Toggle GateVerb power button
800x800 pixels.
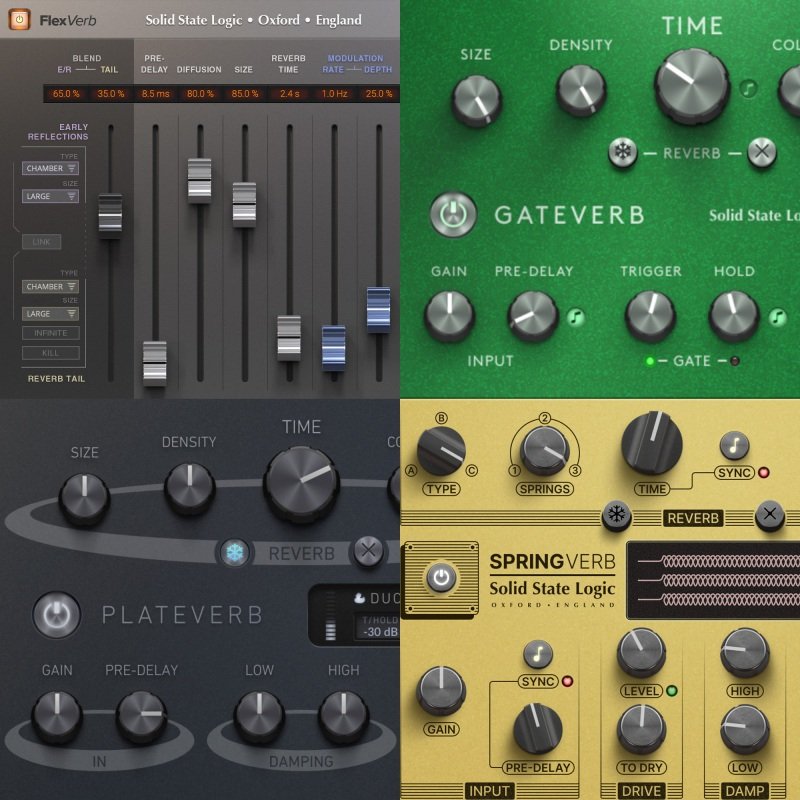[x=453, y=214]
